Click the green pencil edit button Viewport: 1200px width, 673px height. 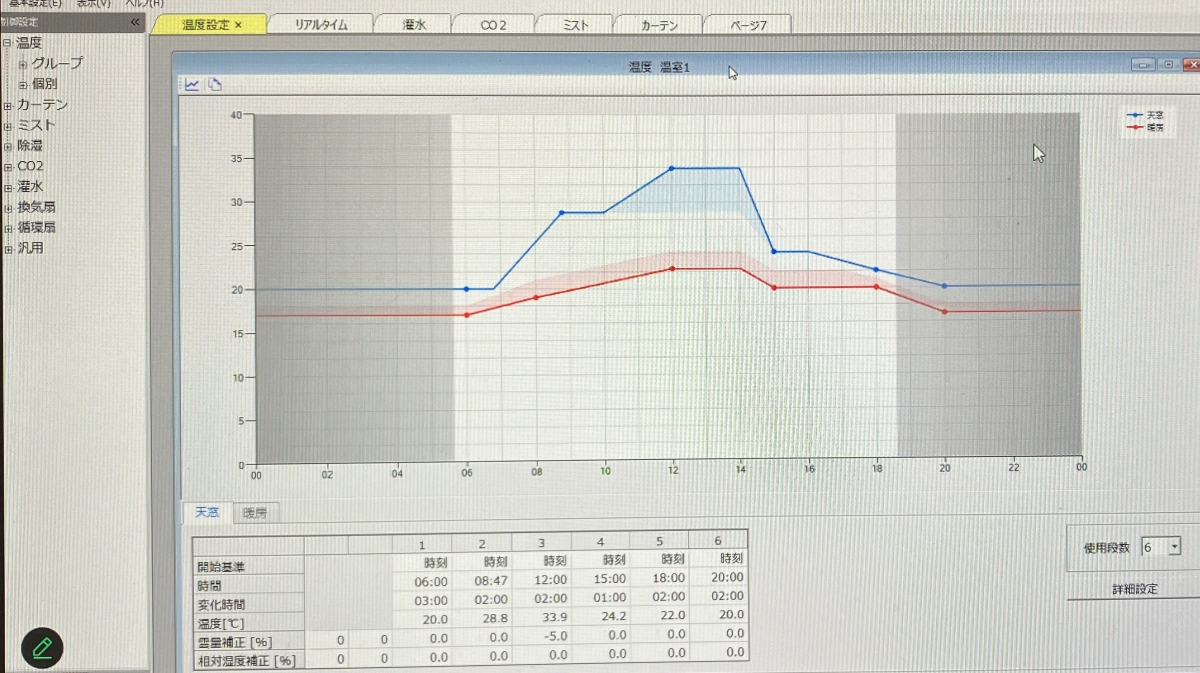click(42, 648)
